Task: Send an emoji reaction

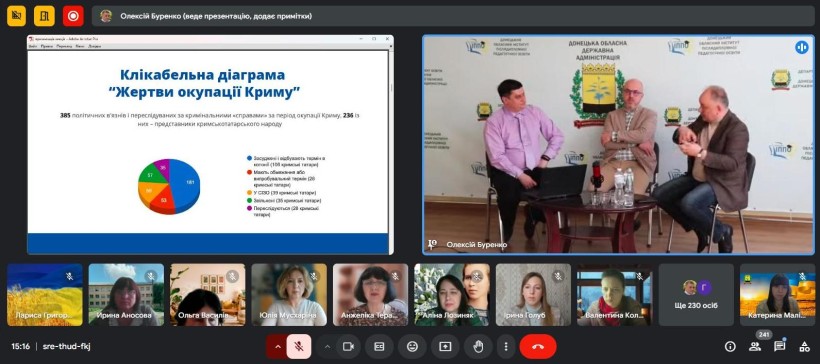Action: (412, 347)
